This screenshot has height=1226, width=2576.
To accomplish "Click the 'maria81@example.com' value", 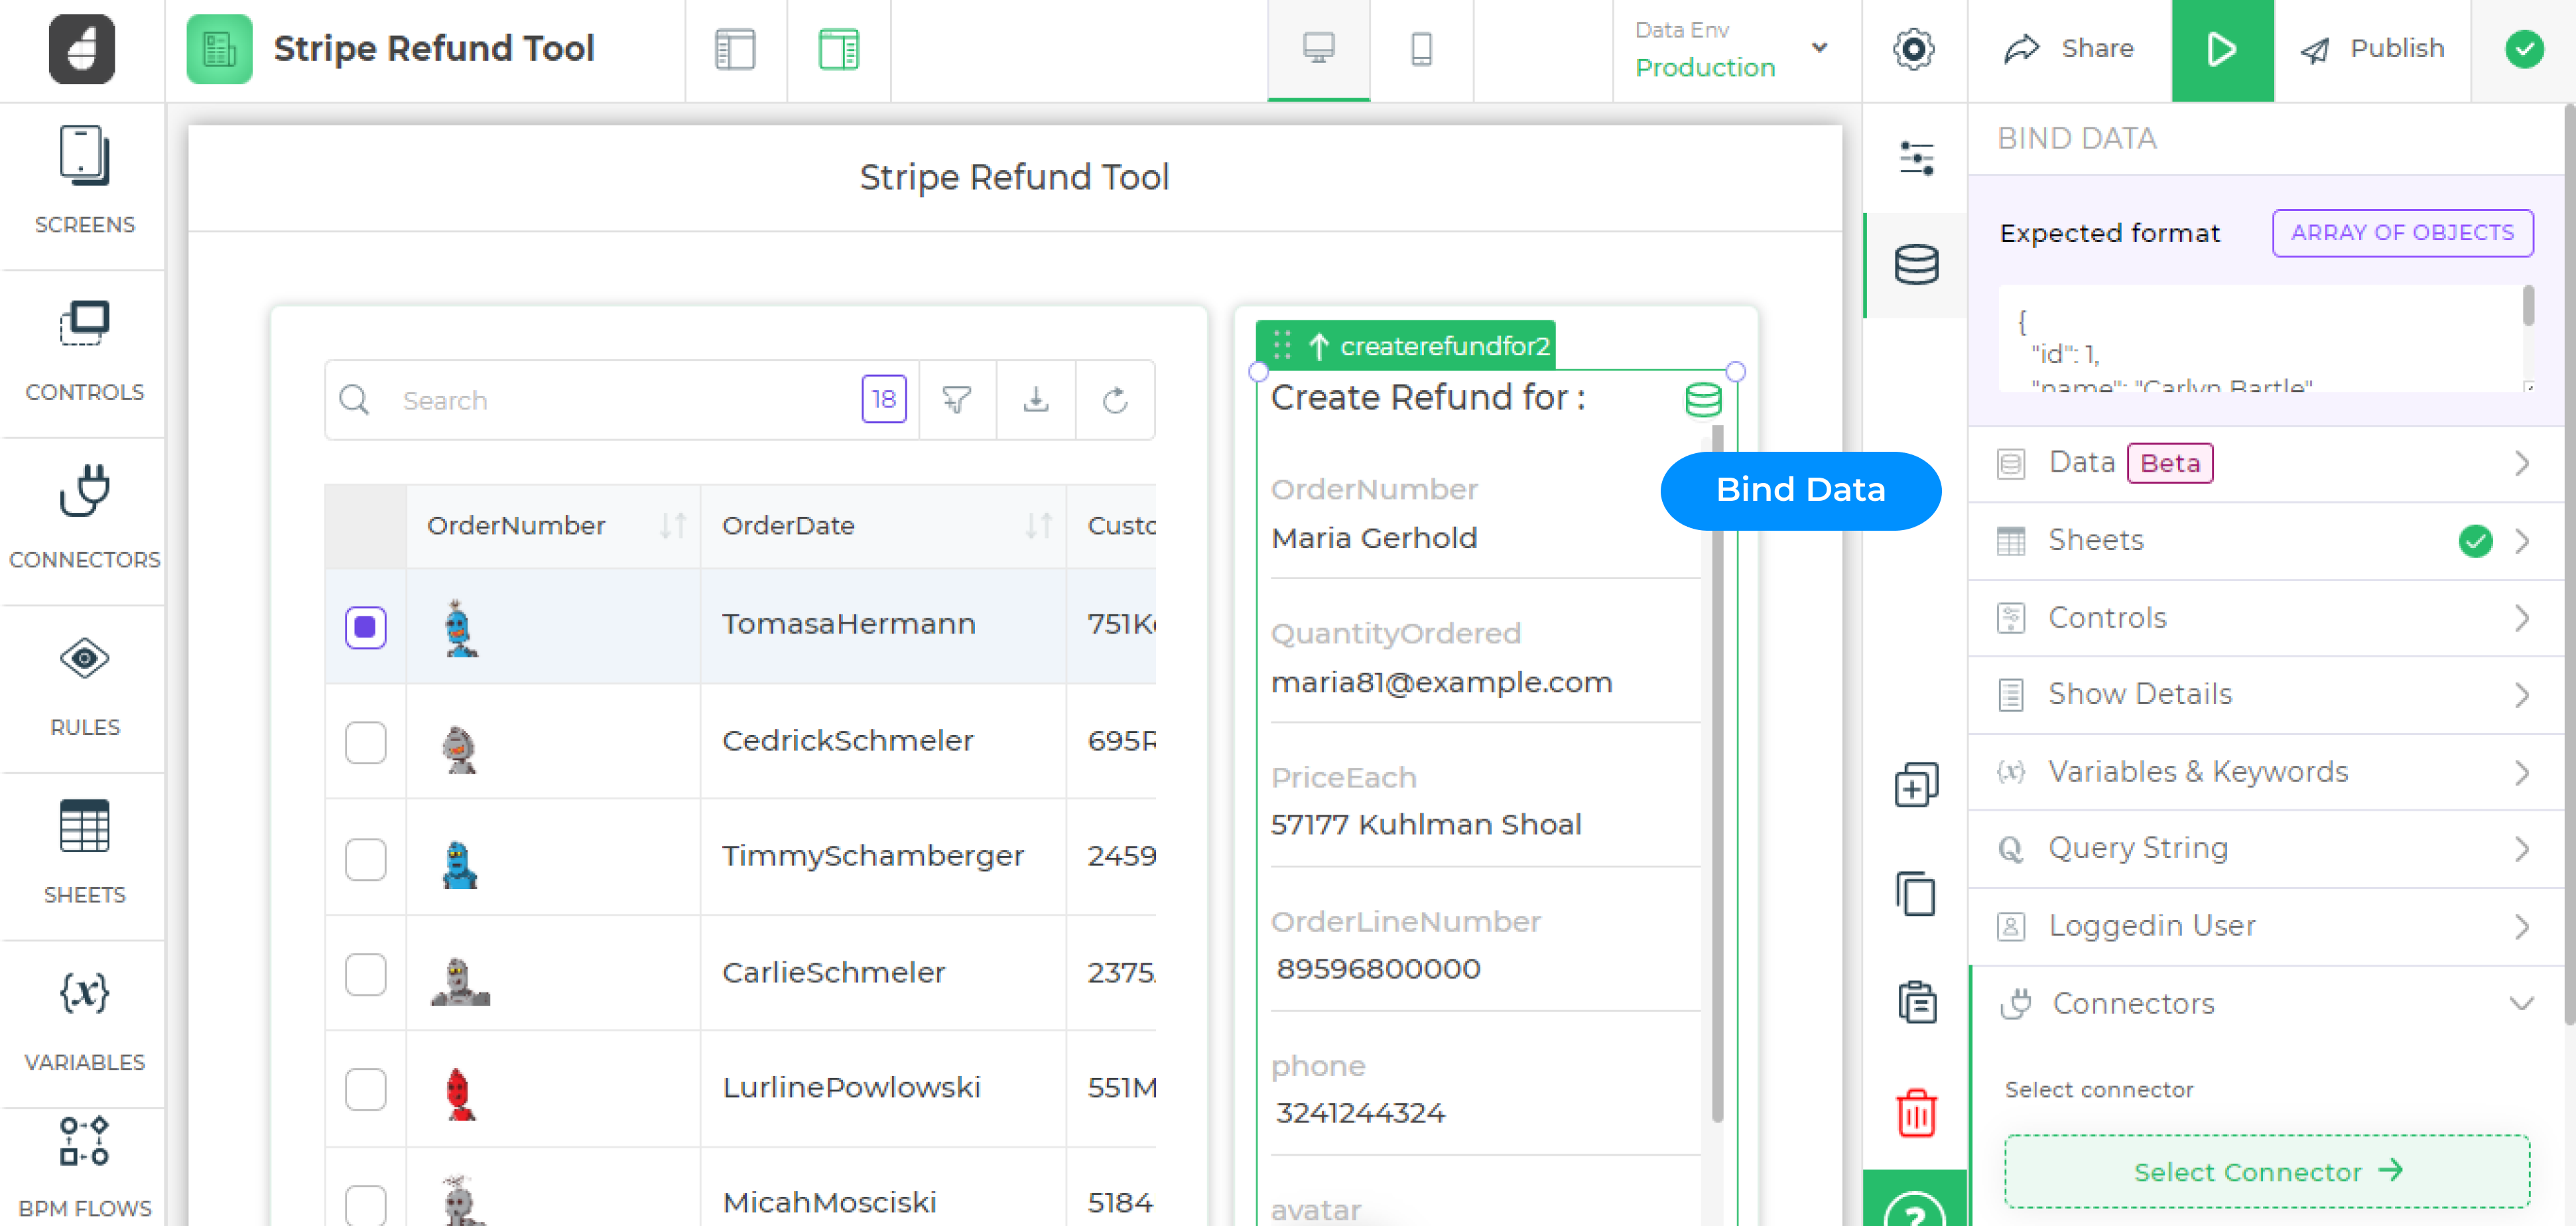I will click(x=1441, y=682).
